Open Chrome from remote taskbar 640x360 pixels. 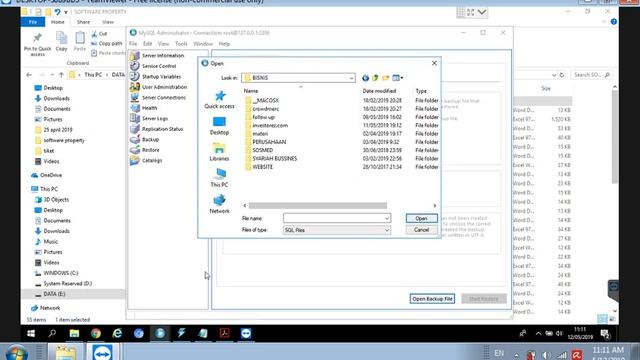click(96, 333)
